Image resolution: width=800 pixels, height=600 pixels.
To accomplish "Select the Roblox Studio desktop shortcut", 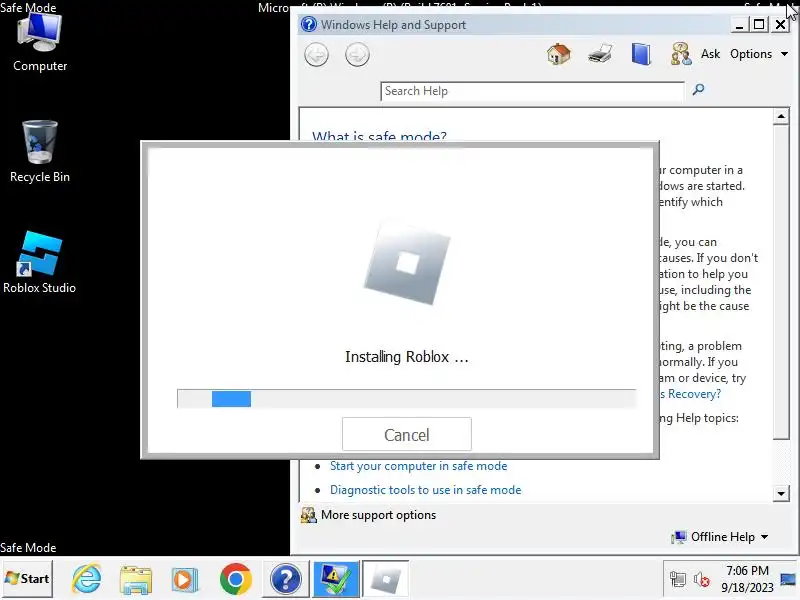I will (x=39, y=262).
